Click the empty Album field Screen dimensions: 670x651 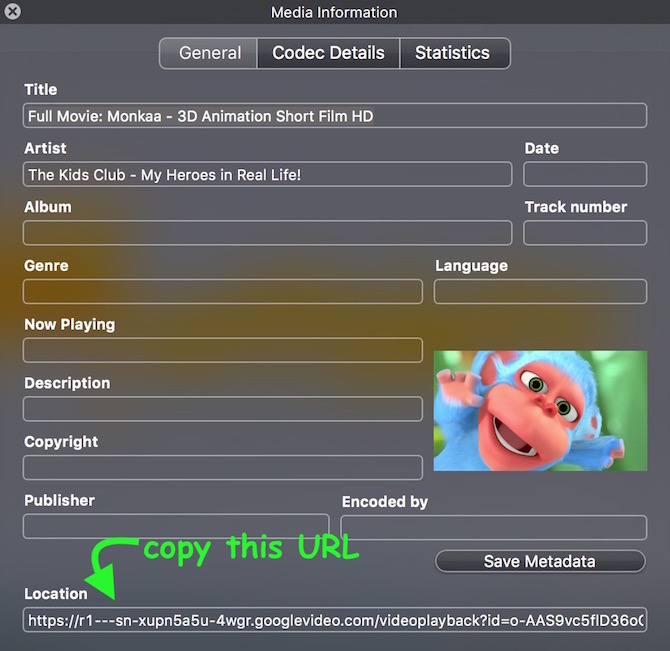click(267, 233)
